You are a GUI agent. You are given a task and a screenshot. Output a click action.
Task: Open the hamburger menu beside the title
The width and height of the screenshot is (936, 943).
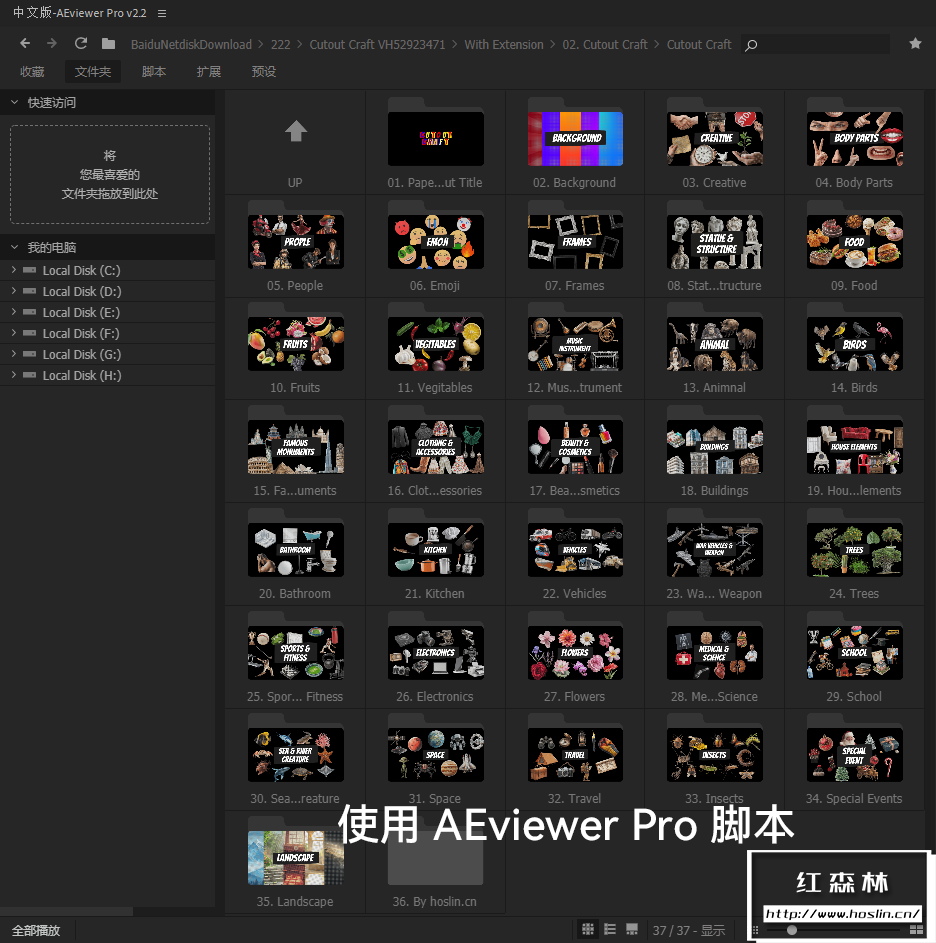point(162,13)
